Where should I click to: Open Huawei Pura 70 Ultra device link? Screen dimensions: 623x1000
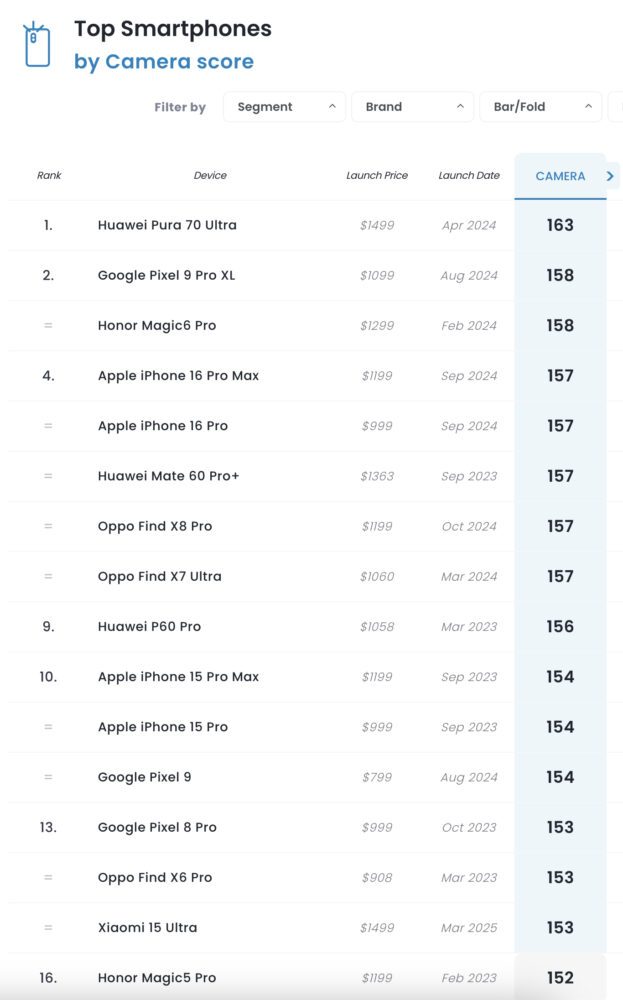tap(167, 225)
